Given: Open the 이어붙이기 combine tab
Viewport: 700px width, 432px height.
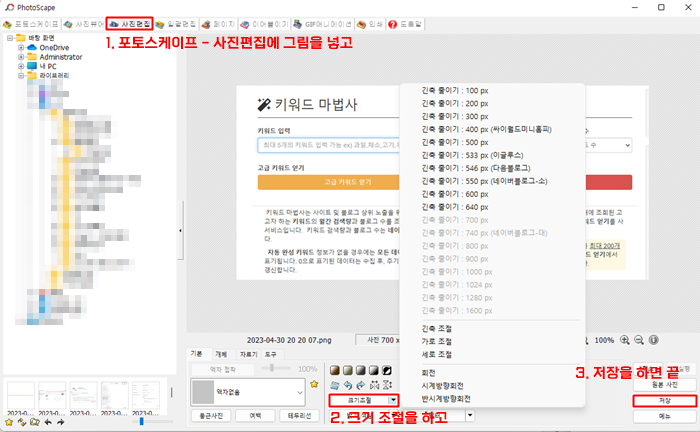Looking at the screenshot, I should [265, 24].
